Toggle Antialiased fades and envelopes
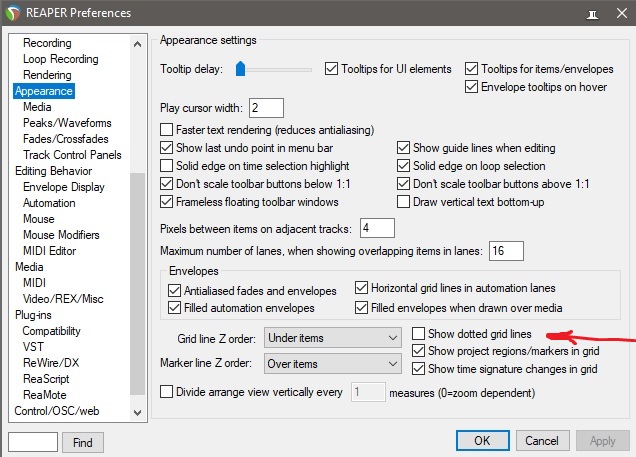Image resolution: width=636 pixels, height=457 pixels. 174,290
